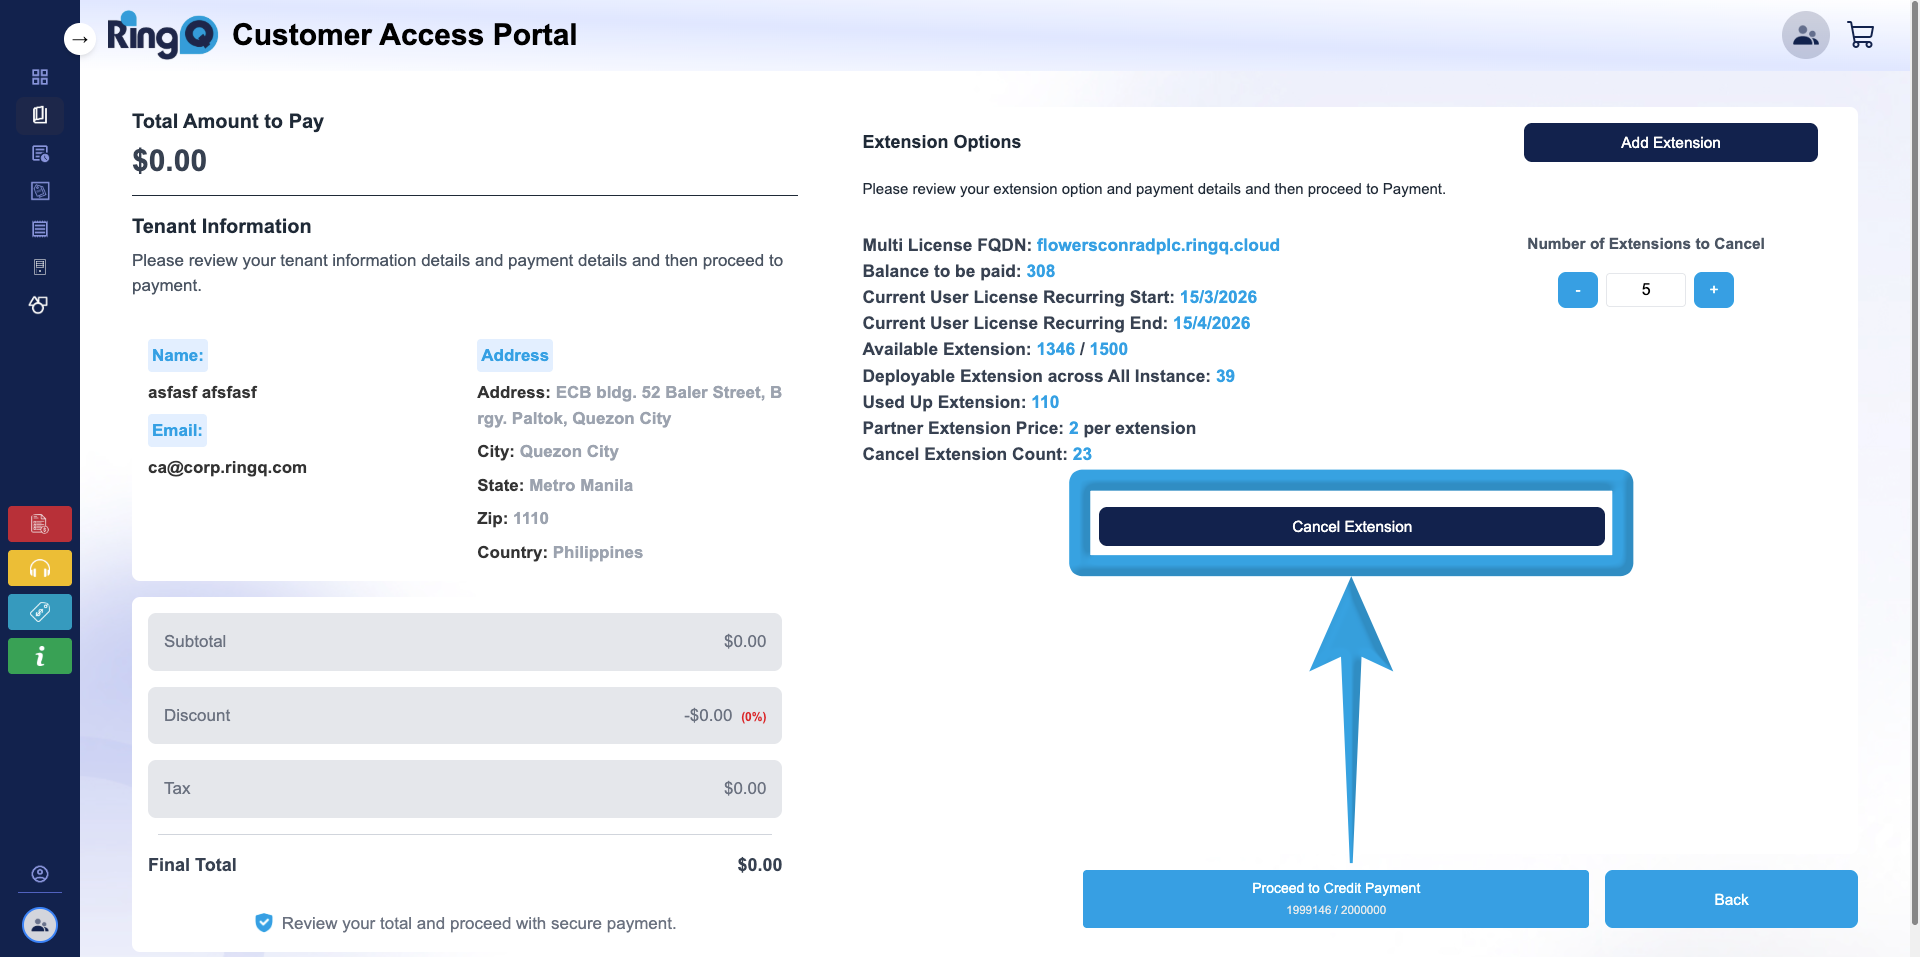Open the shopping cart icon
Screen dimensions: 1920x957
1860,36
